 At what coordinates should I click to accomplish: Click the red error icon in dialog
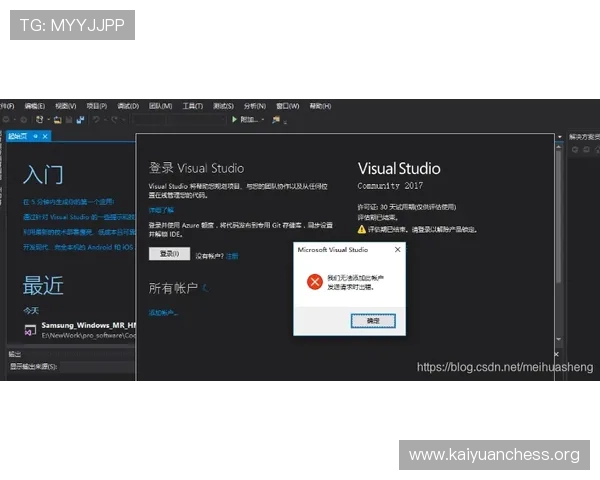315,282
